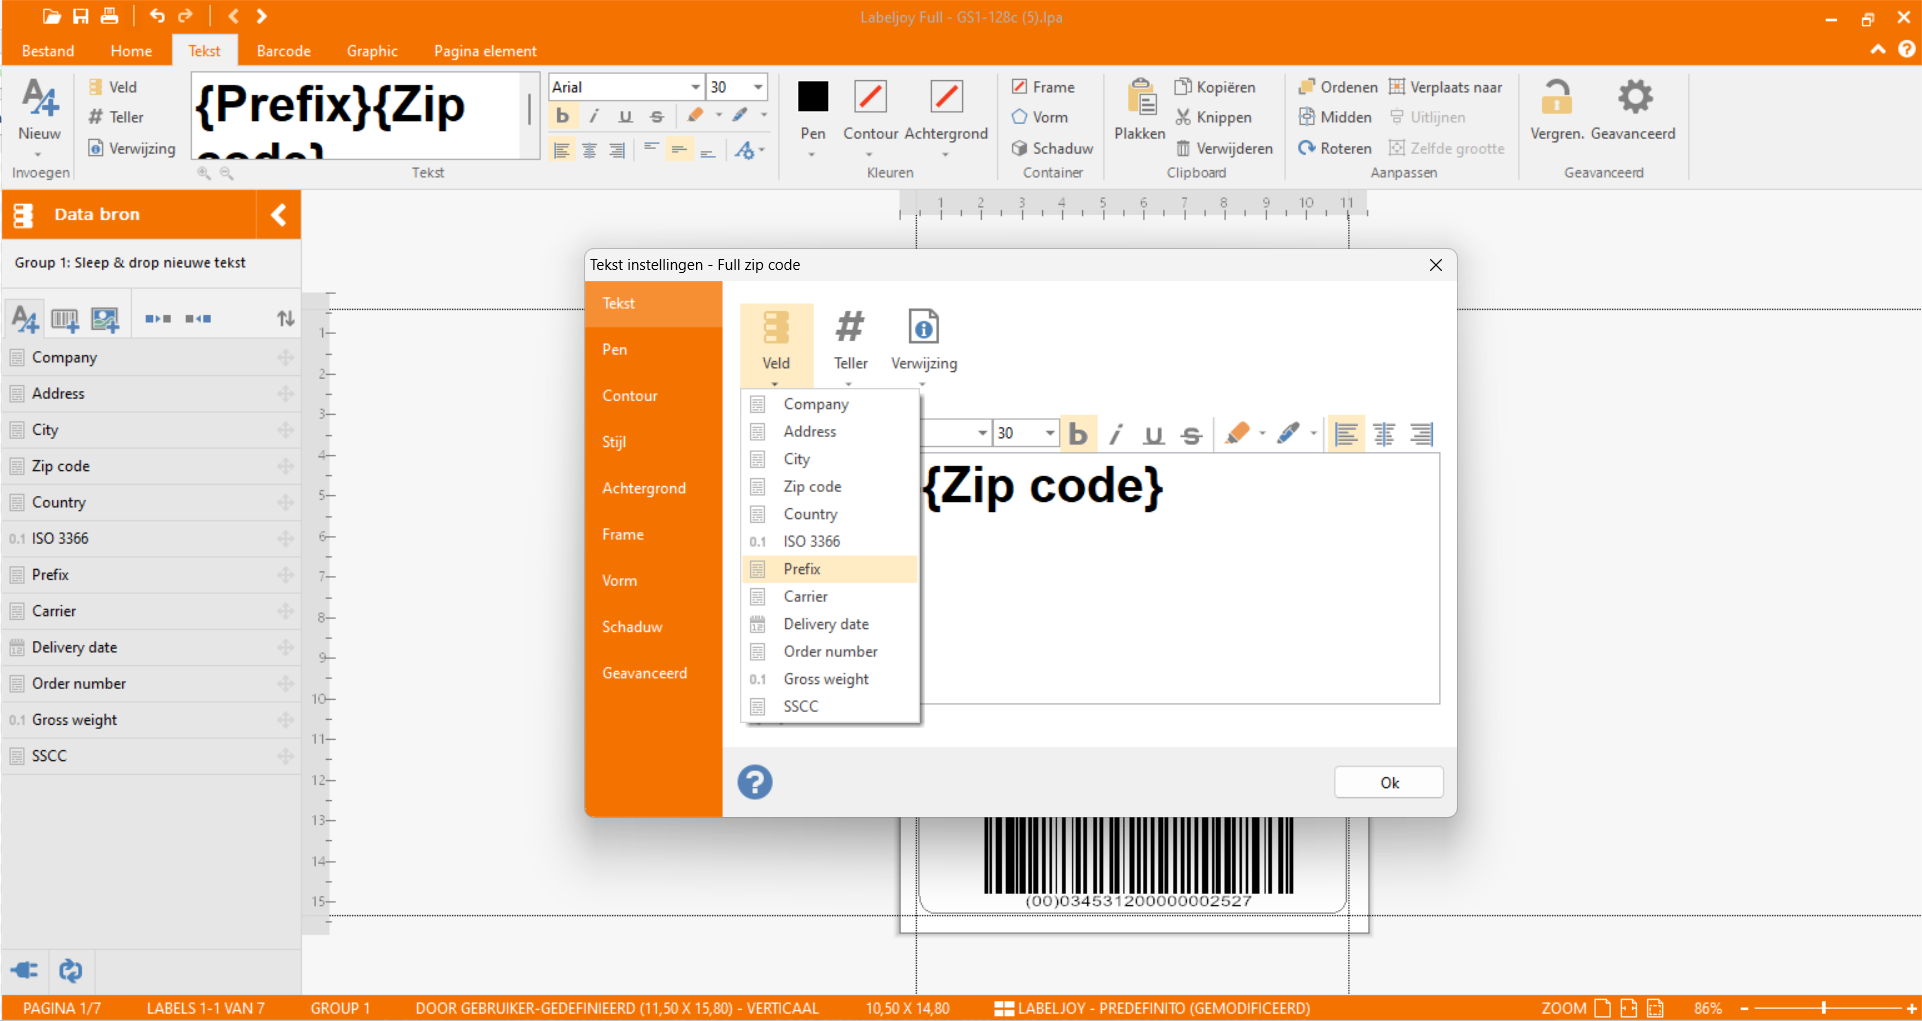
Task: Click the connection plug icon at panel bottom
Action: (x=24, y=970)
